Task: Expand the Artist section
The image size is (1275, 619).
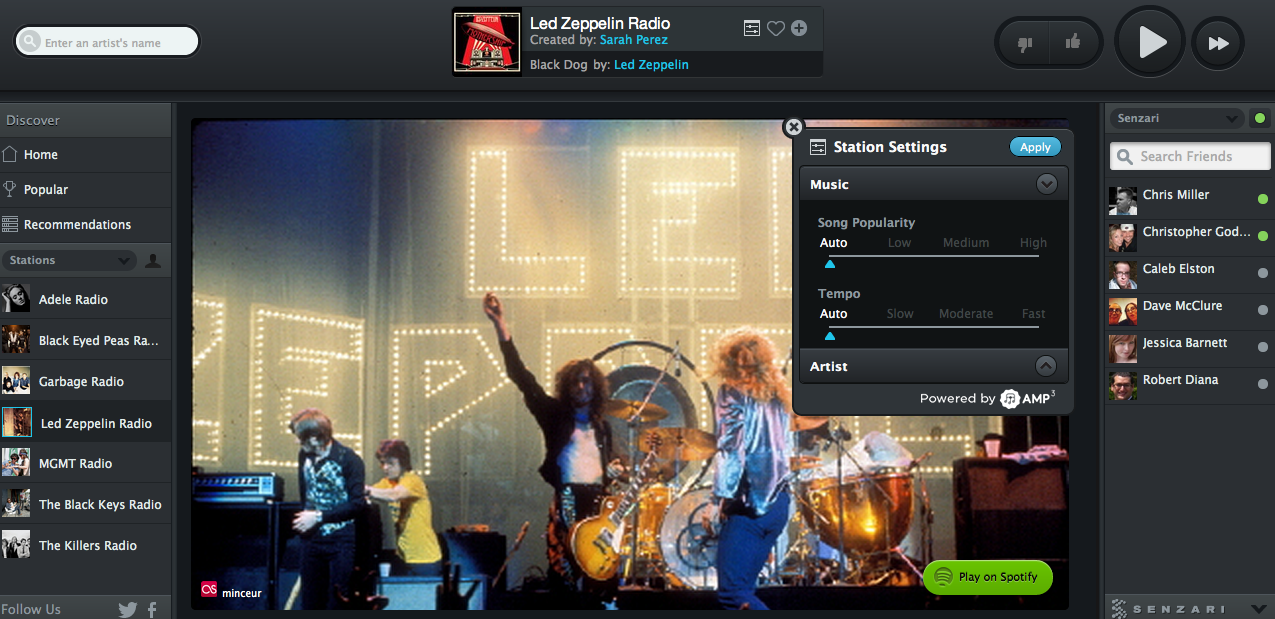Action: 1045,366
